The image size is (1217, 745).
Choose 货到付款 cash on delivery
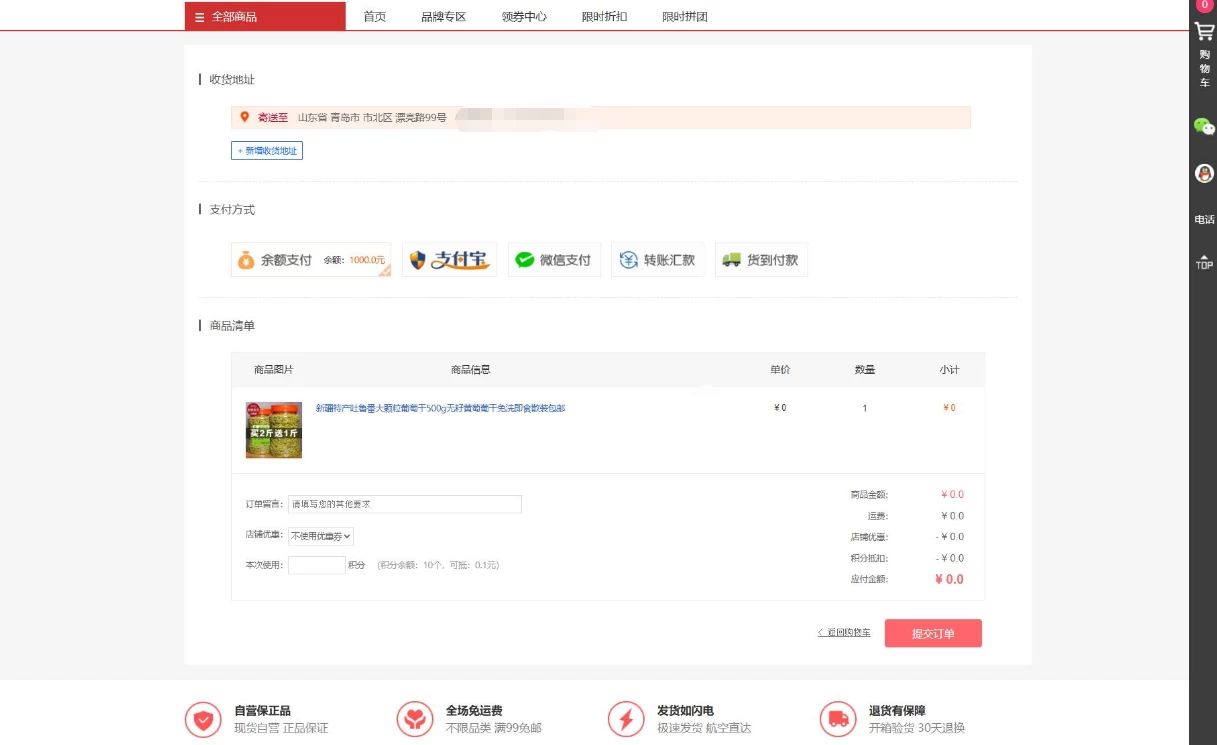tap(761, 259)
